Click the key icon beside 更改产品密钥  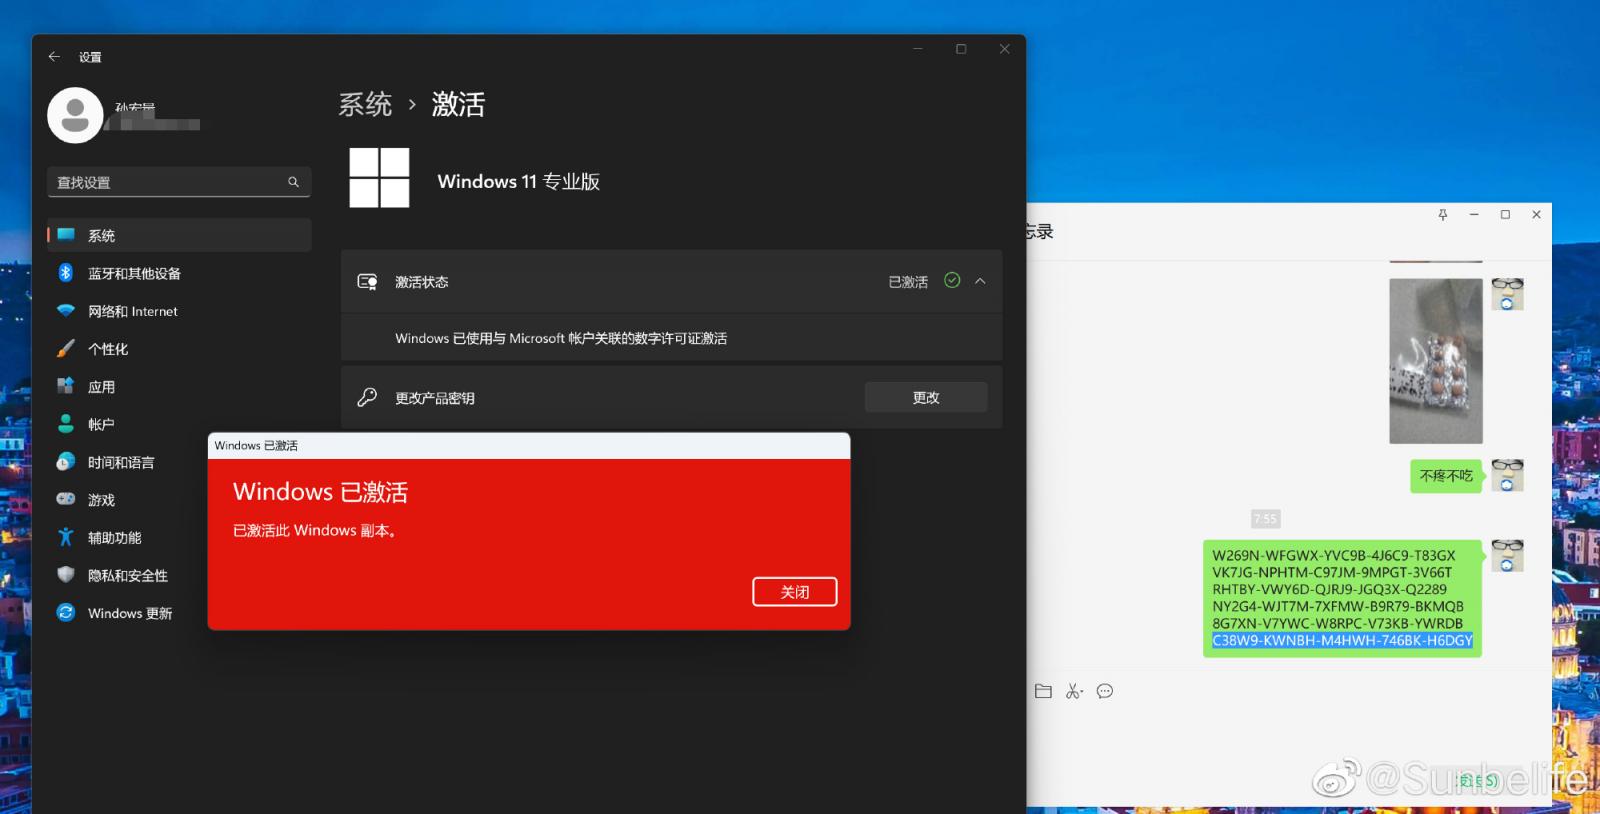(367, 397)
